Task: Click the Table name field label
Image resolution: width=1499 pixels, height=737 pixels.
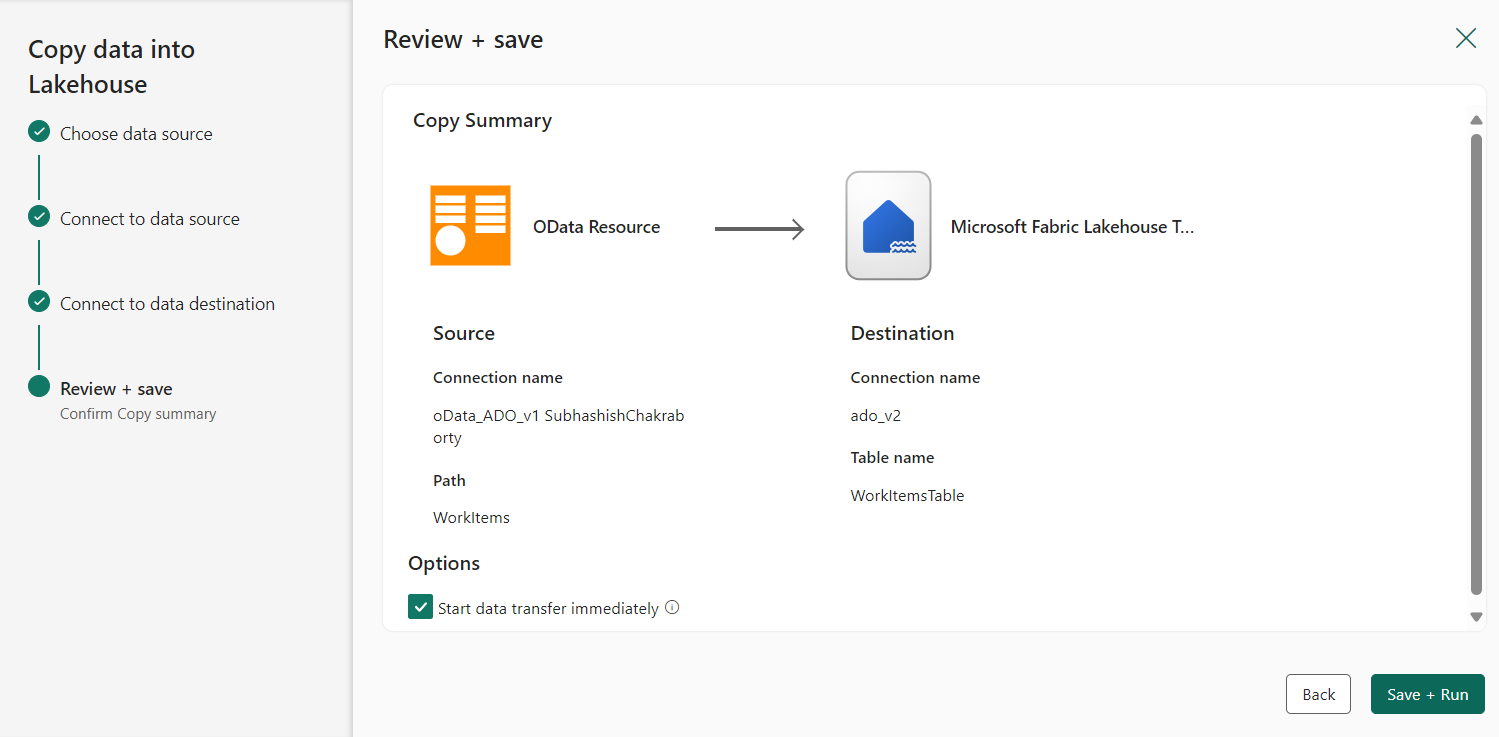Action: click(892, 458)
